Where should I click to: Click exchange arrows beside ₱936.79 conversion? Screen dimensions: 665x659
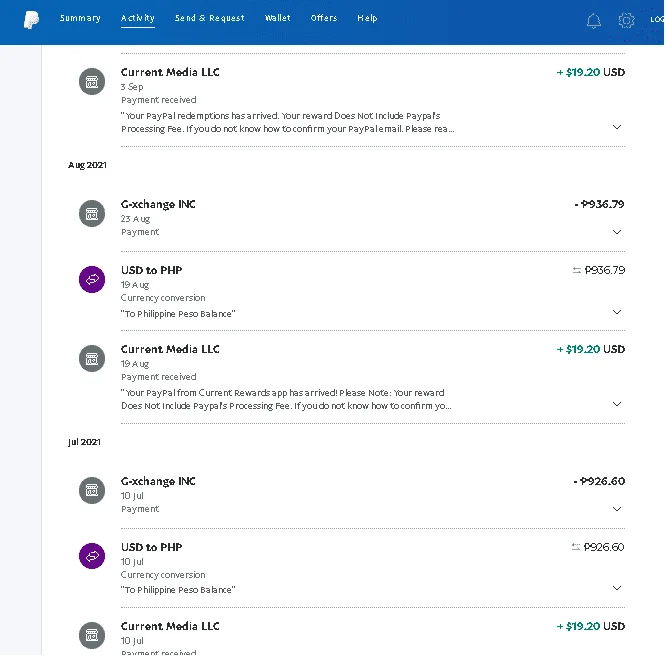tap(576, 270)
